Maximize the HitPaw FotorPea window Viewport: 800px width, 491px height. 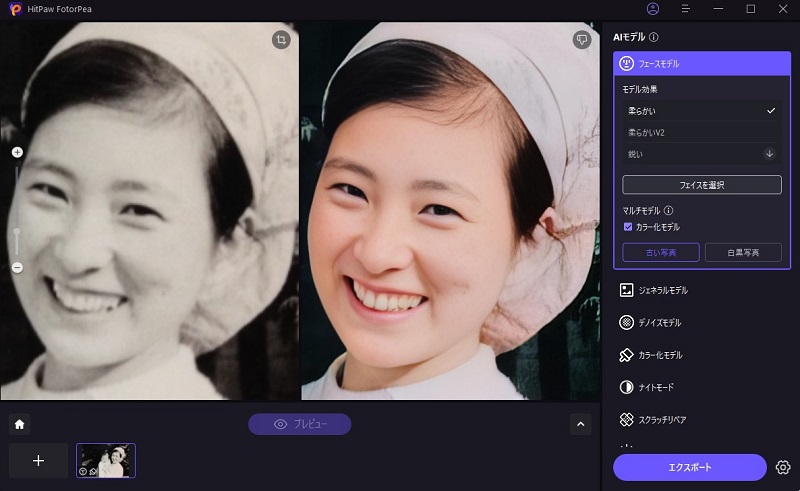point(751,9)
